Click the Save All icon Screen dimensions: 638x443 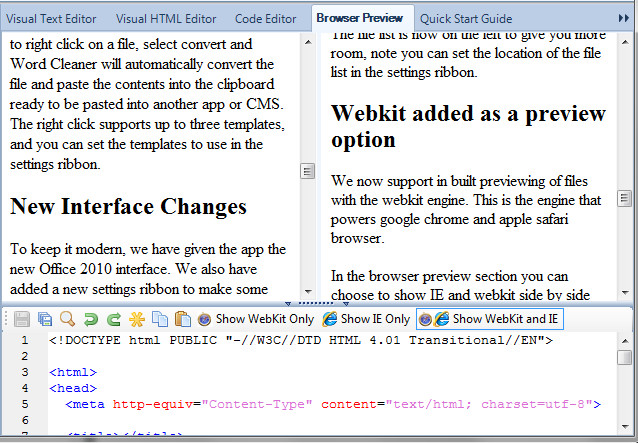[44, 319]
